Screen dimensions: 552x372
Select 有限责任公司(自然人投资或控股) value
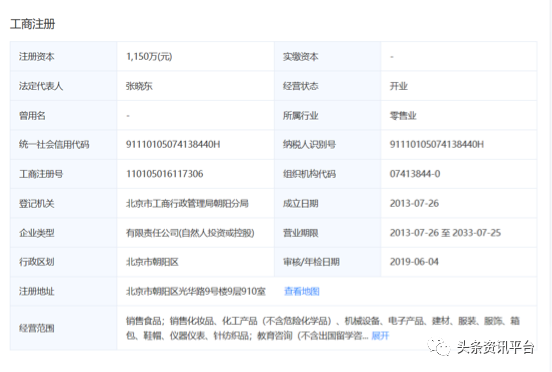point(190,233)
